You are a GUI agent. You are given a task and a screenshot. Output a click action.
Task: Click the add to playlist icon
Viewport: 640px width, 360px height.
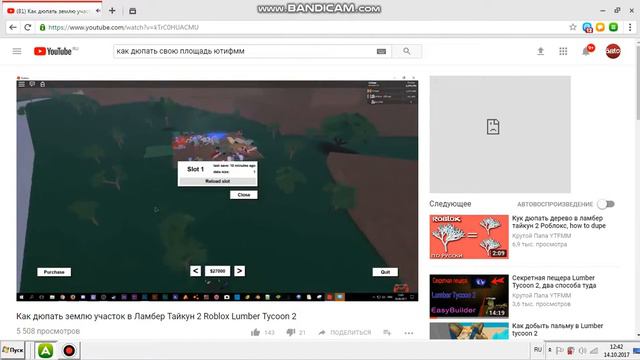click(387, 333)
